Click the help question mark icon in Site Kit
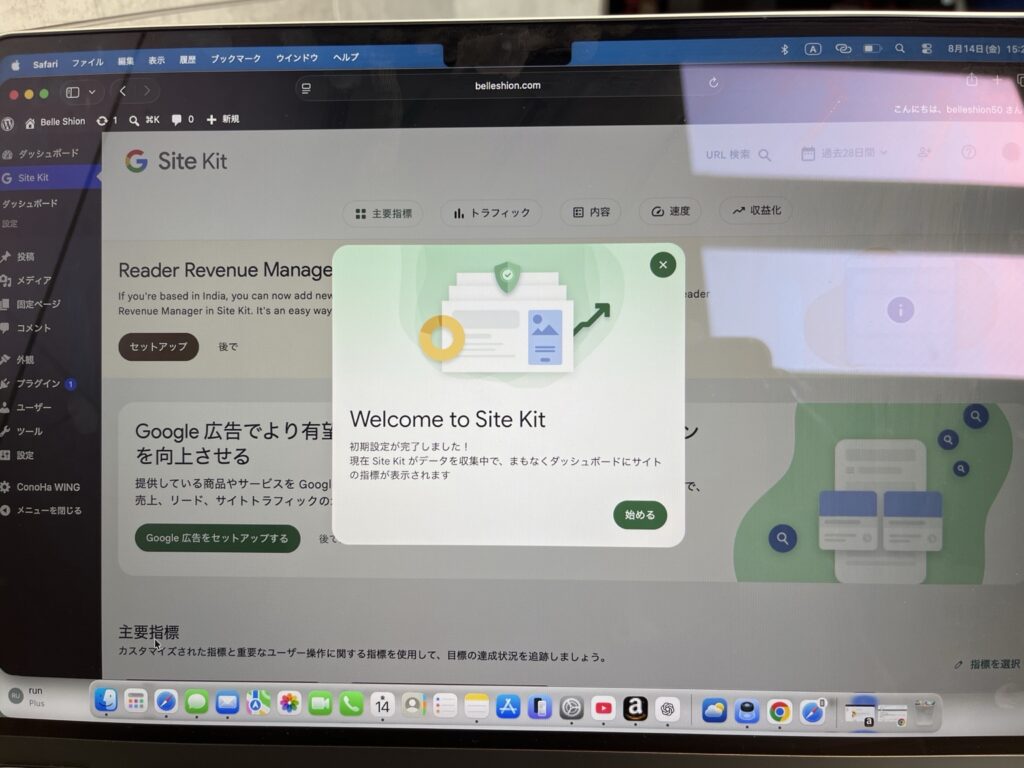This screenshot has height=768, width=1024. (x=968, y=152)
